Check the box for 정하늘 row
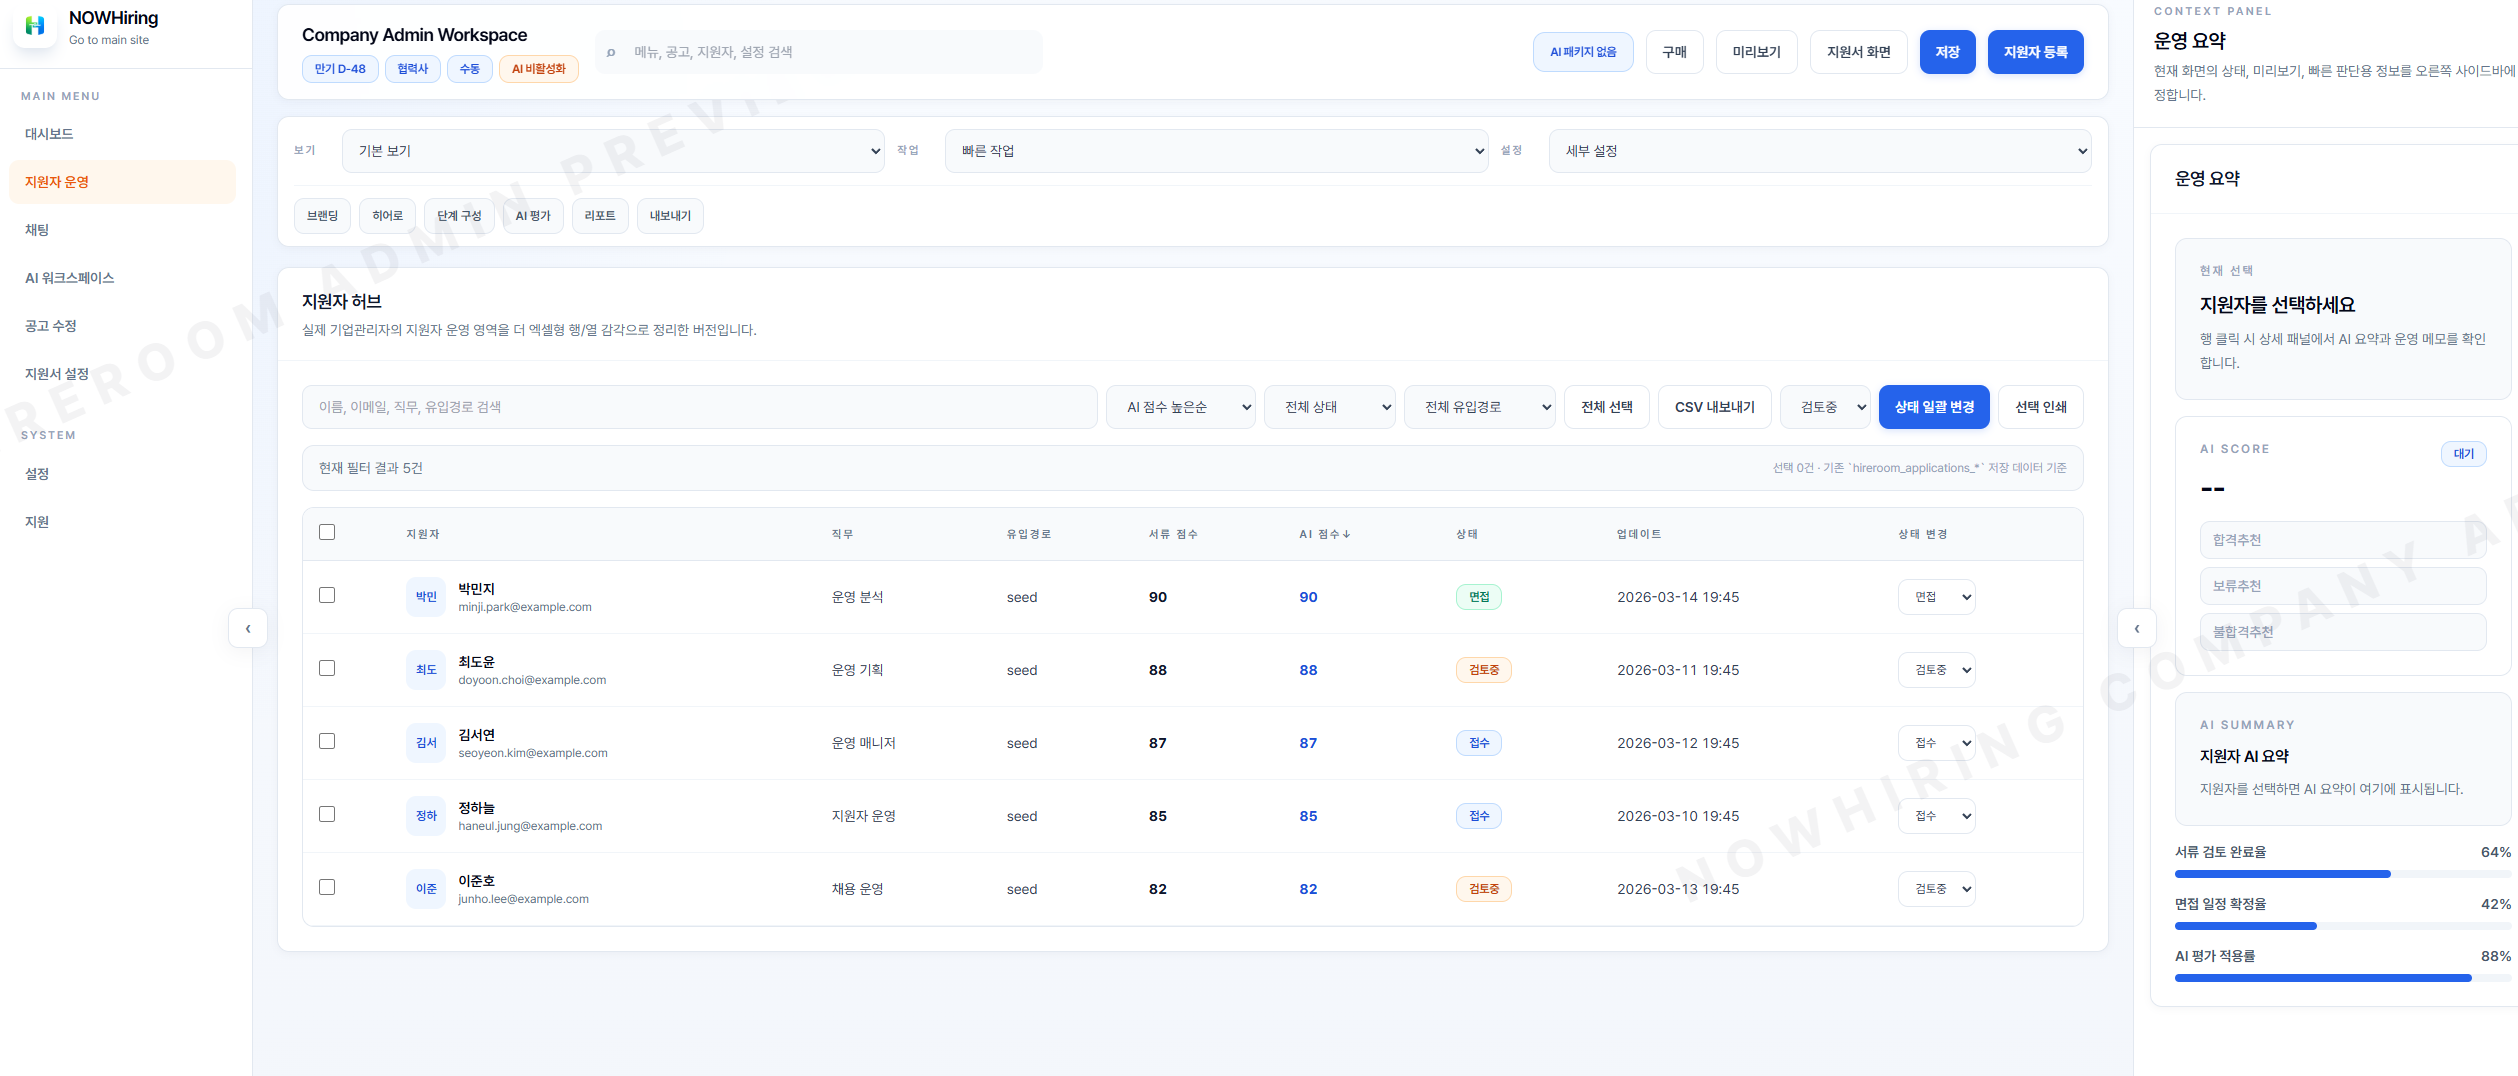 [x=327, y=814]
